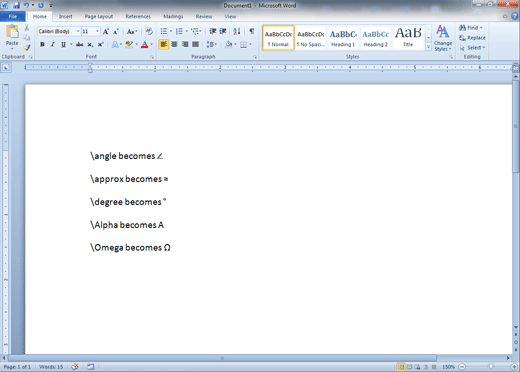Click the macro recording icon in status bar
Image resolution: width=520 pixels, height=372 pixels.
[90, 367]
